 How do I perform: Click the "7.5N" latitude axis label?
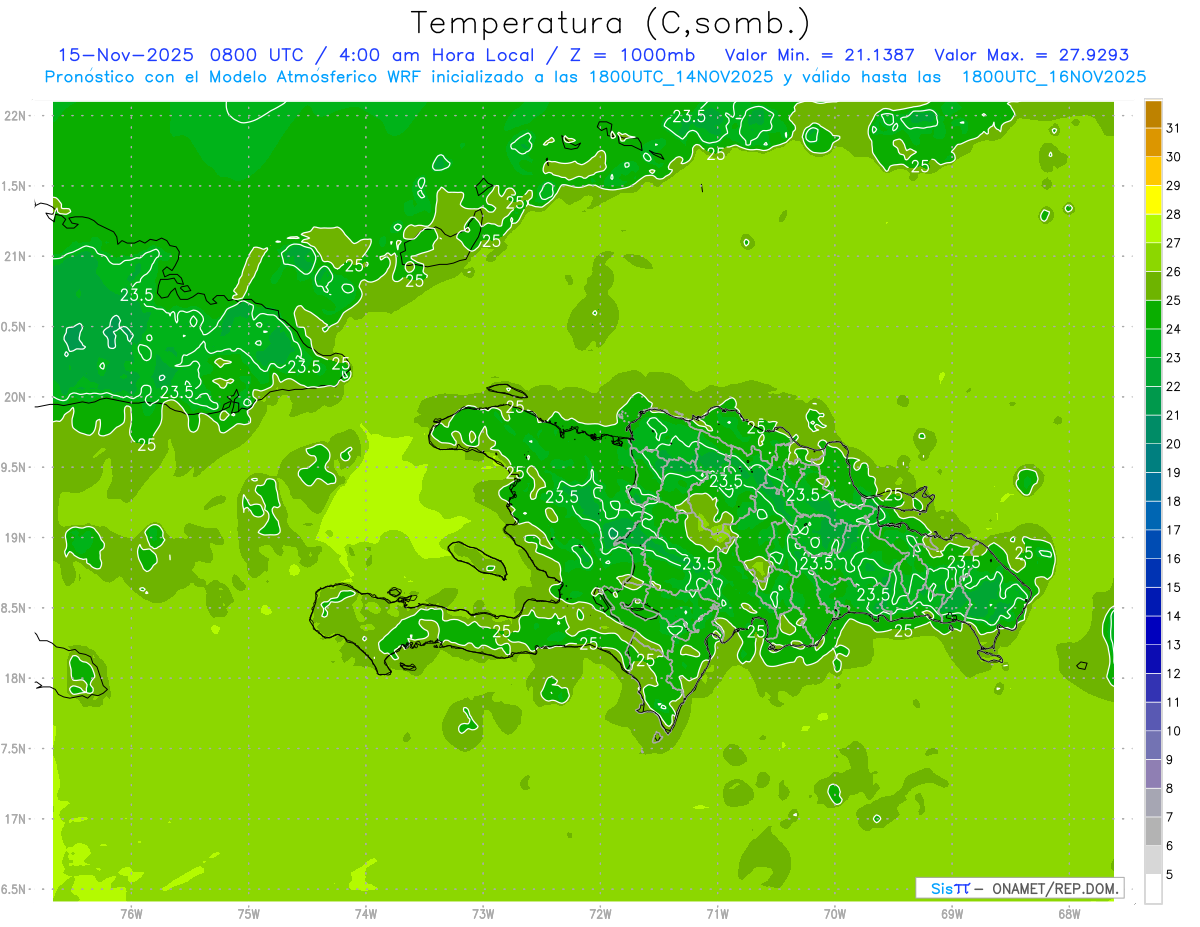point(14,749)
